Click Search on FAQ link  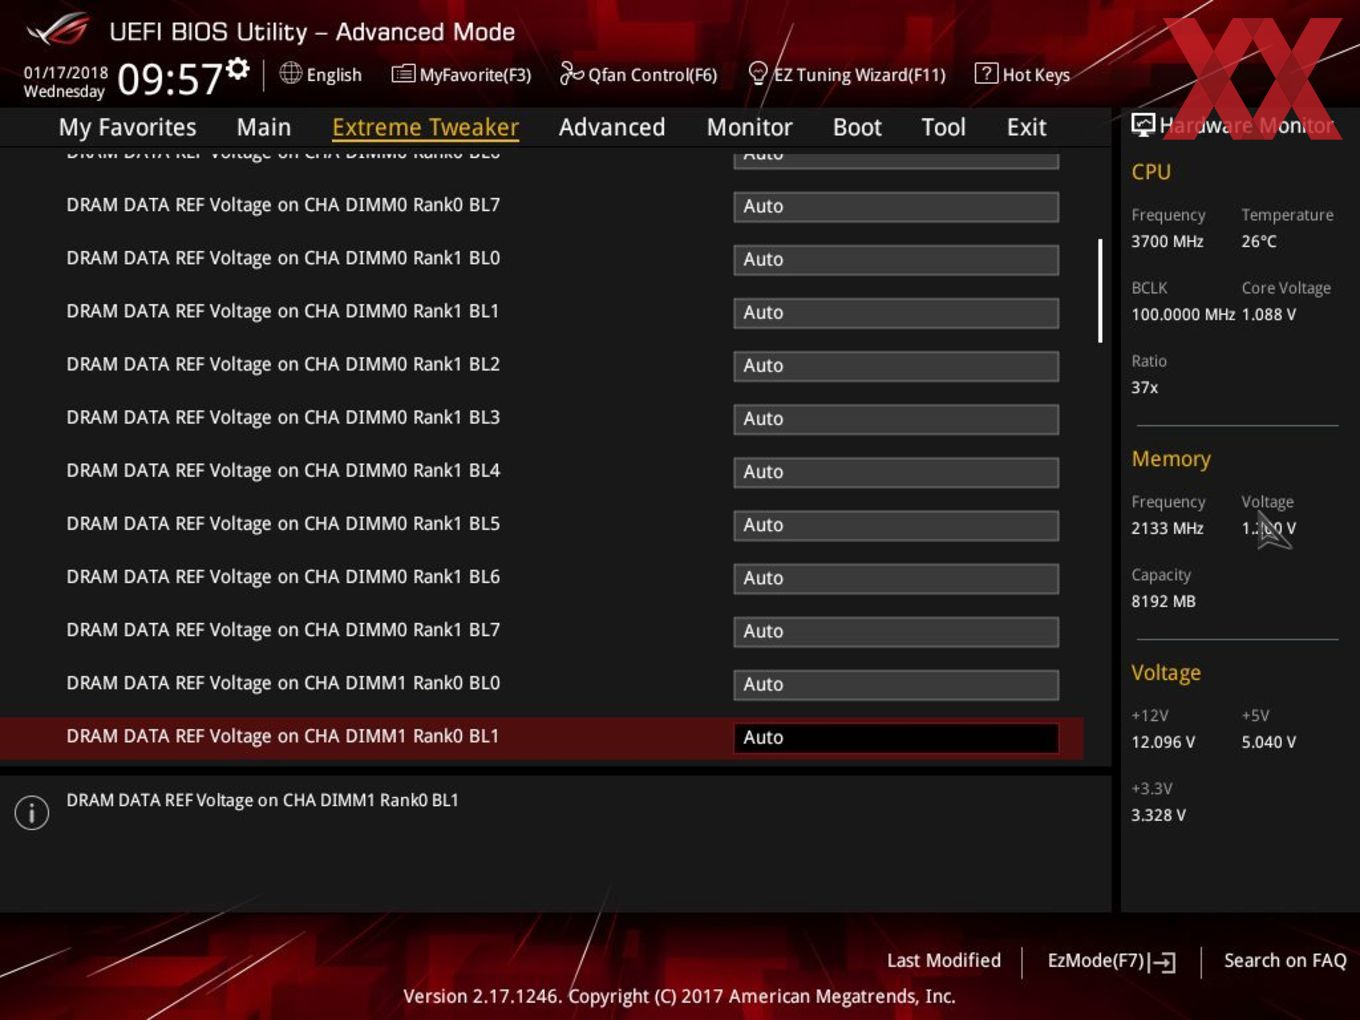coord(1285,960)
